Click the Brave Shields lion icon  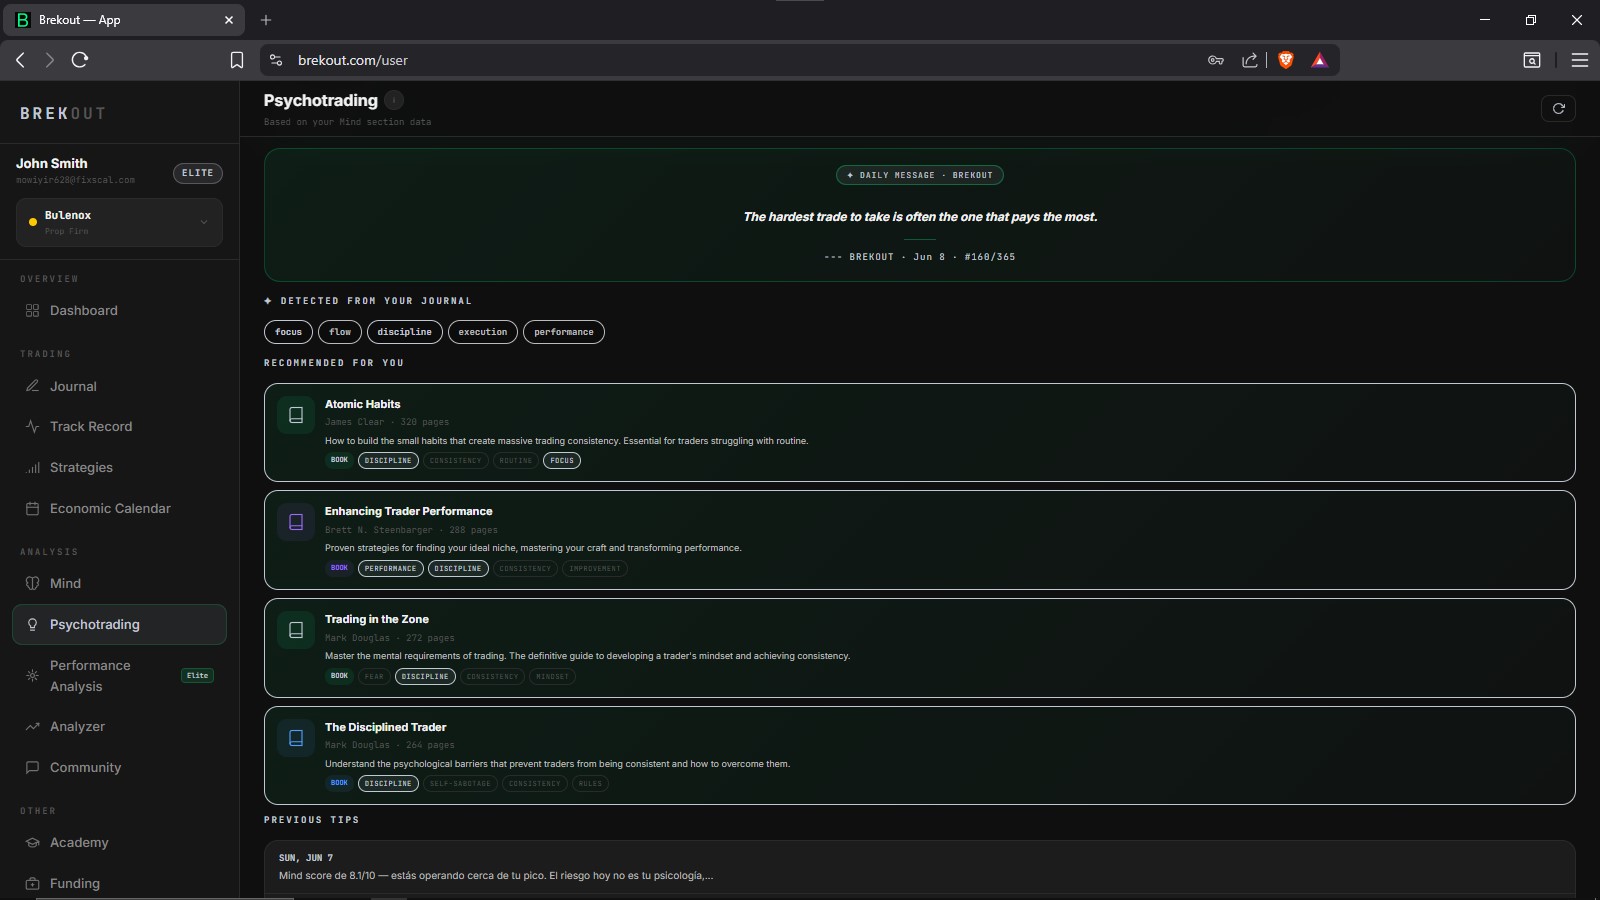[x=1286, y=60]
